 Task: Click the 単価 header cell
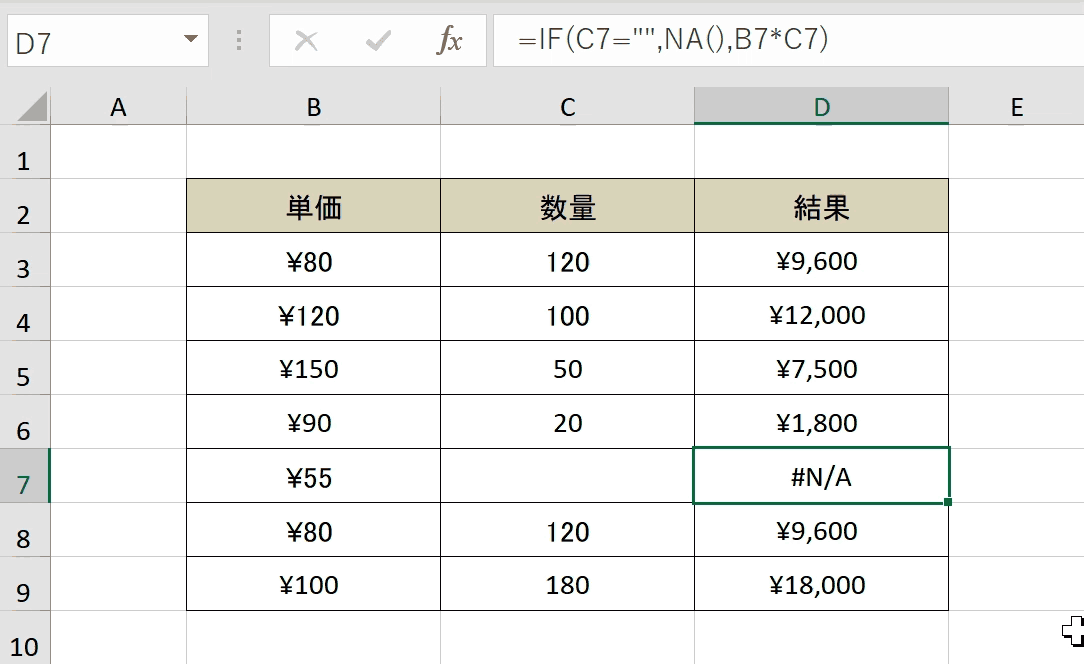tap(313, 206)
